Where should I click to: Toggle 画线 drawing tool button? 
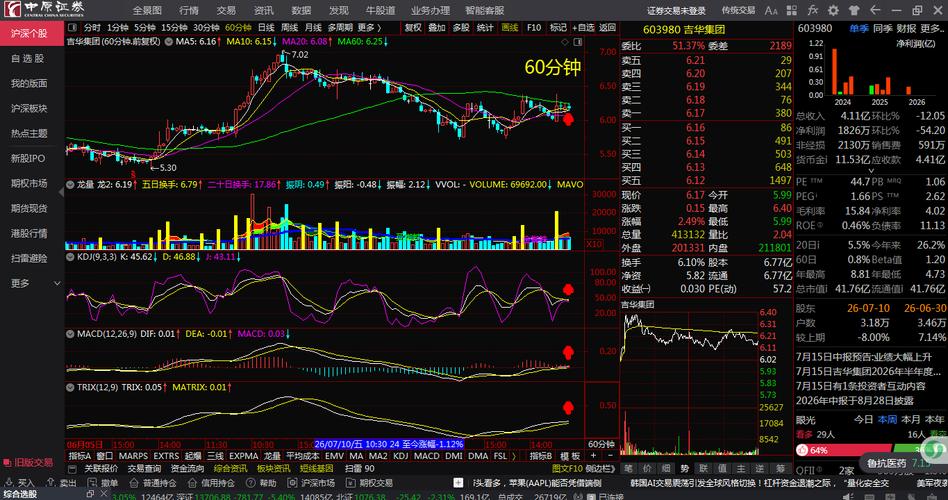510,27
